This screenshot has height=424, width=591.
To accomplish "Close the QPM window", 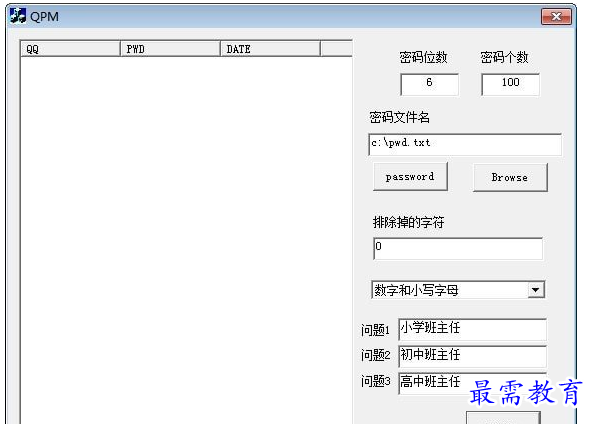I will click(x=556, y=16).
